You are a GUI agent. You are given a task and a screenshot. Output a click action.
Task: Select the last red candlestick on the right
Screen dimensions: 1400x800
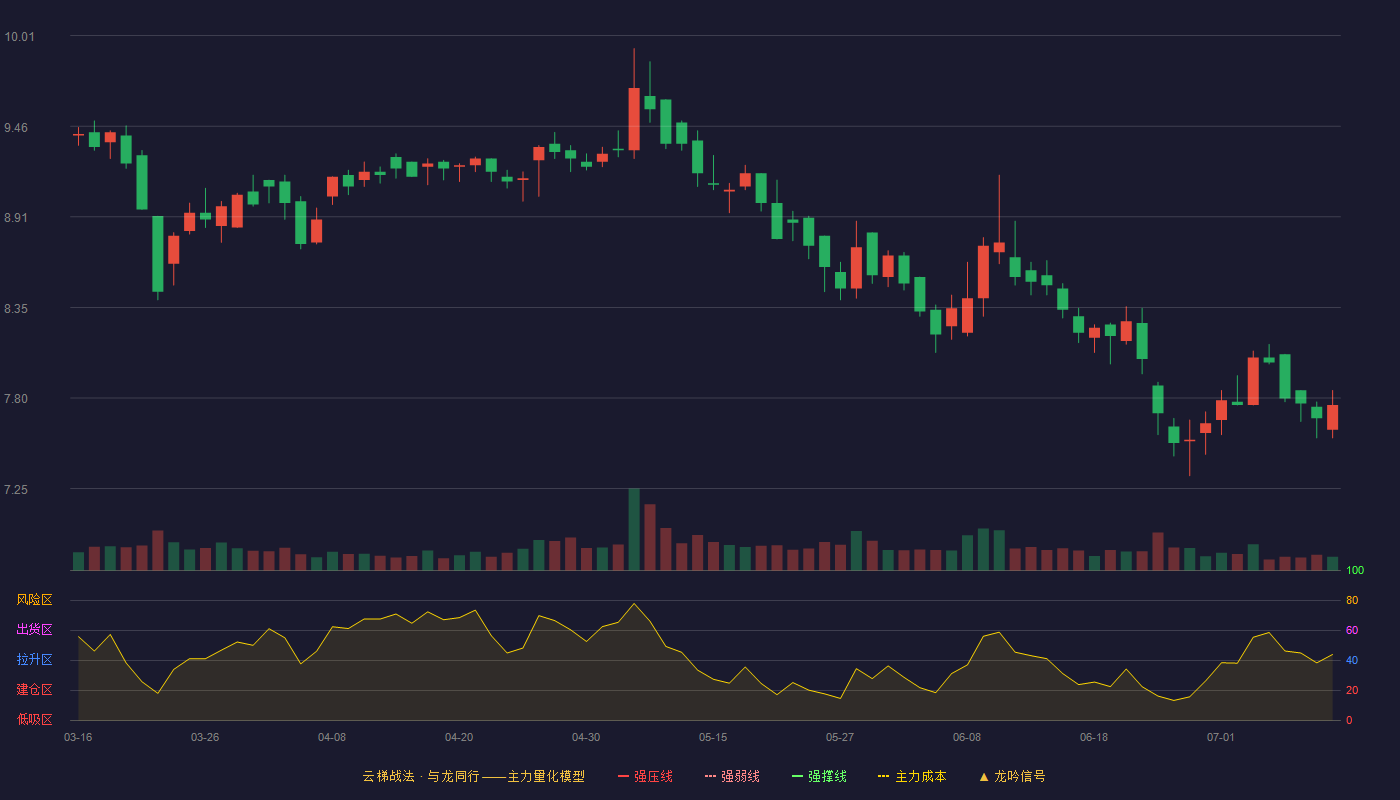[1332, 417]
